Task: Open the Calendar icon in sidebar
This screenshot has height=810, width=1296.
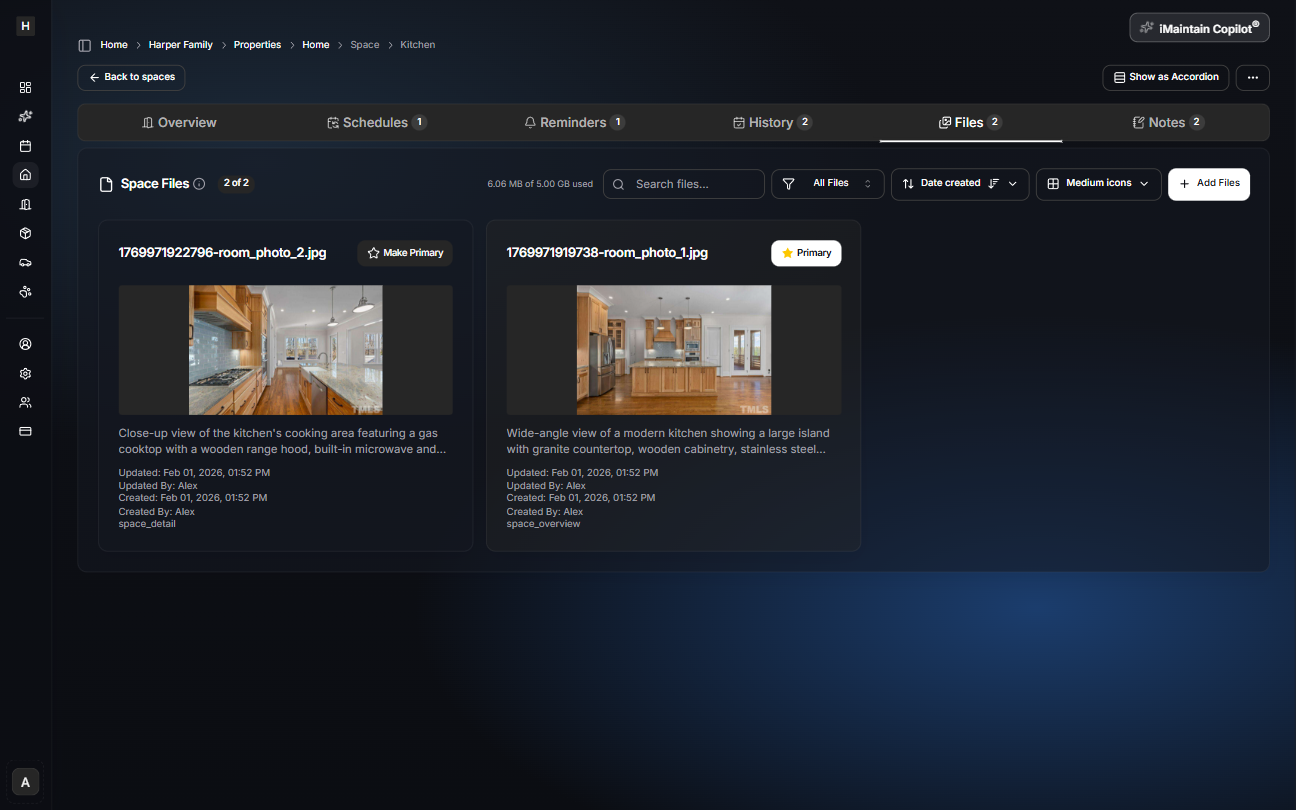Action: 25,146
